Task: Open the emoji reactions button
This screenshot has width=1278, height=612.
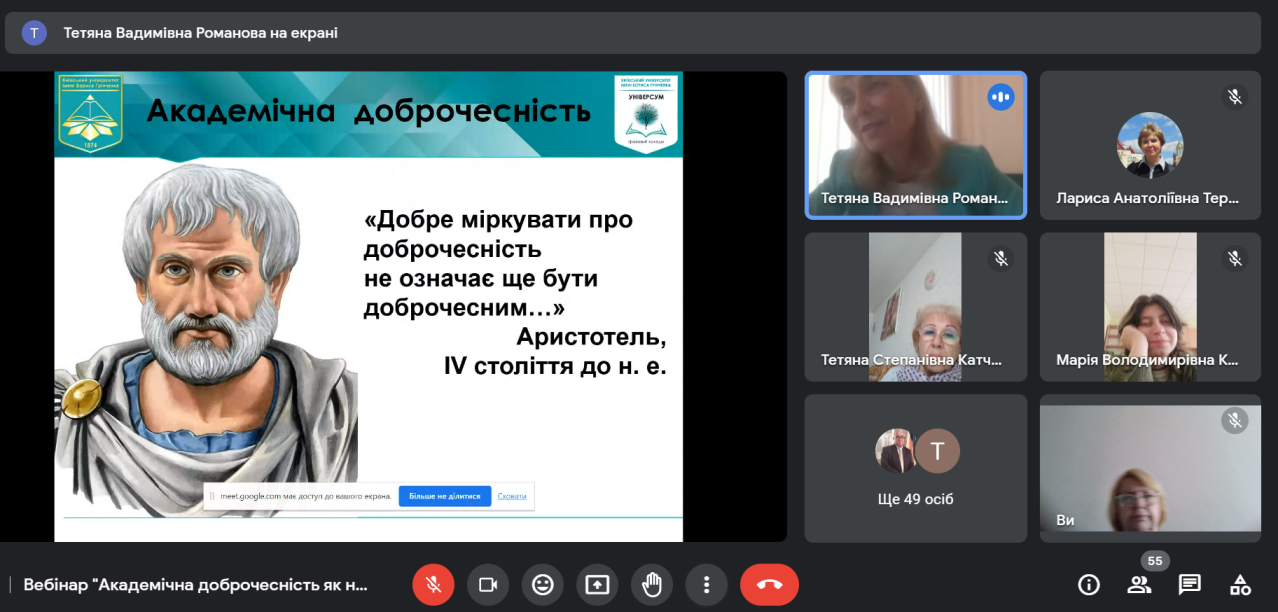Action: click(543, 585)
